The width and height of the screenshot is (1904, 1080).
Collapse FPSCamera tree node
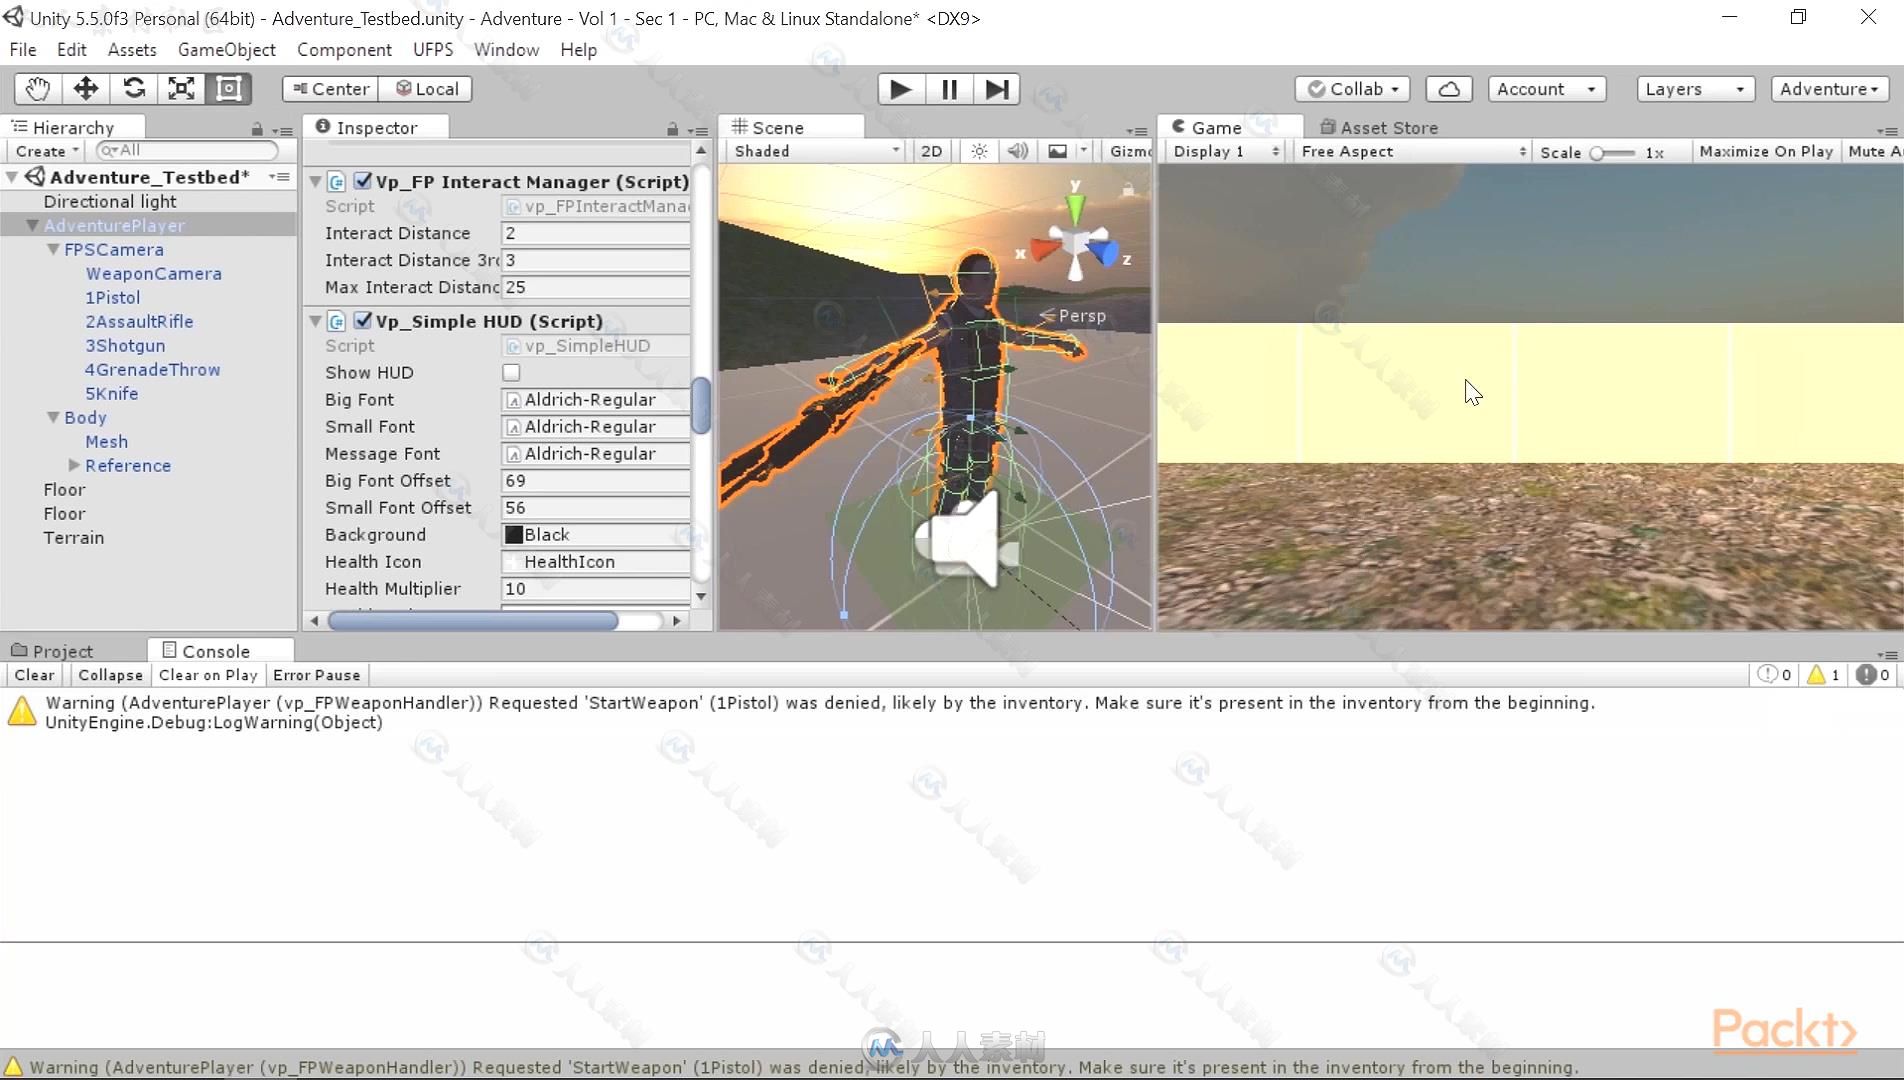[x=53, y=249]
